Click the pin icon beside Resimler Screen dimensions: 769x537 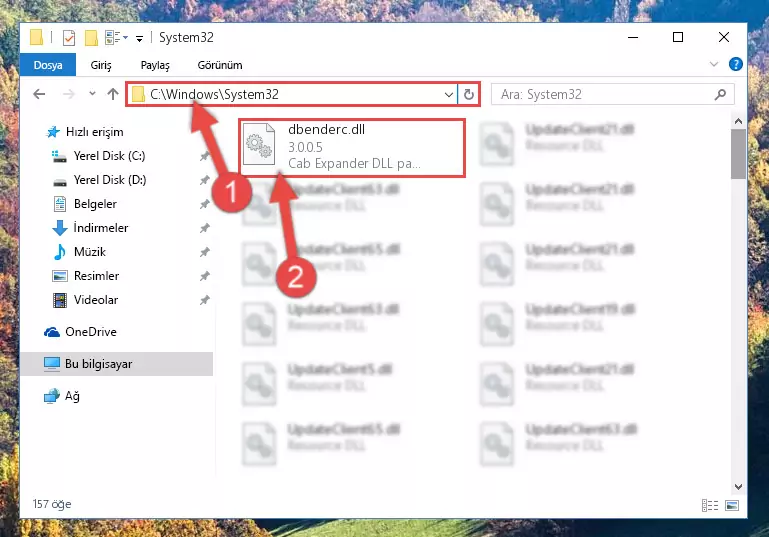click(x=205, y=276)
